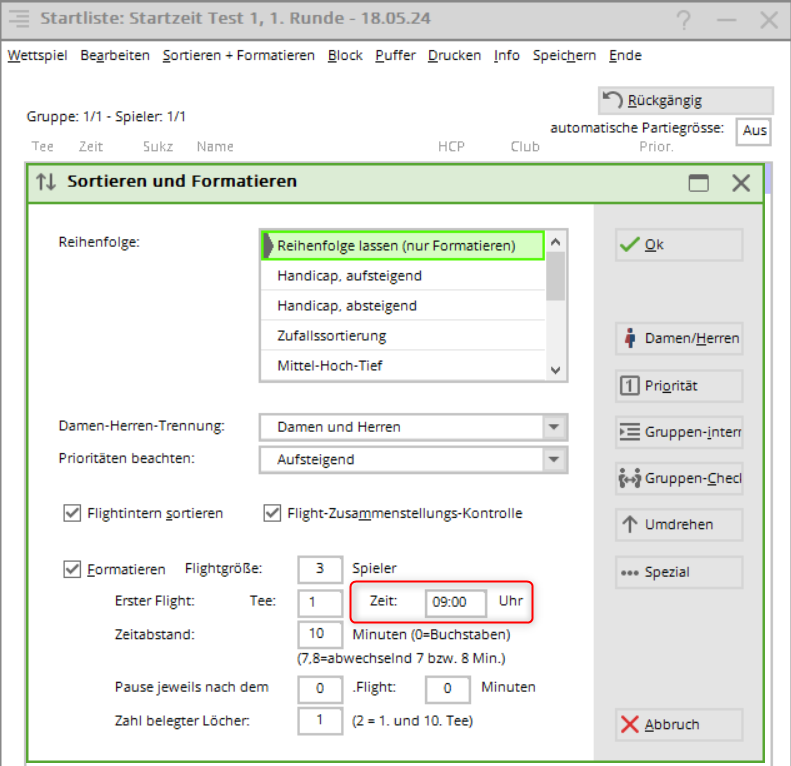The image size is (791, 766).
Task: Disable the Formatieren checkbox
Action: [x=72, y=569]
